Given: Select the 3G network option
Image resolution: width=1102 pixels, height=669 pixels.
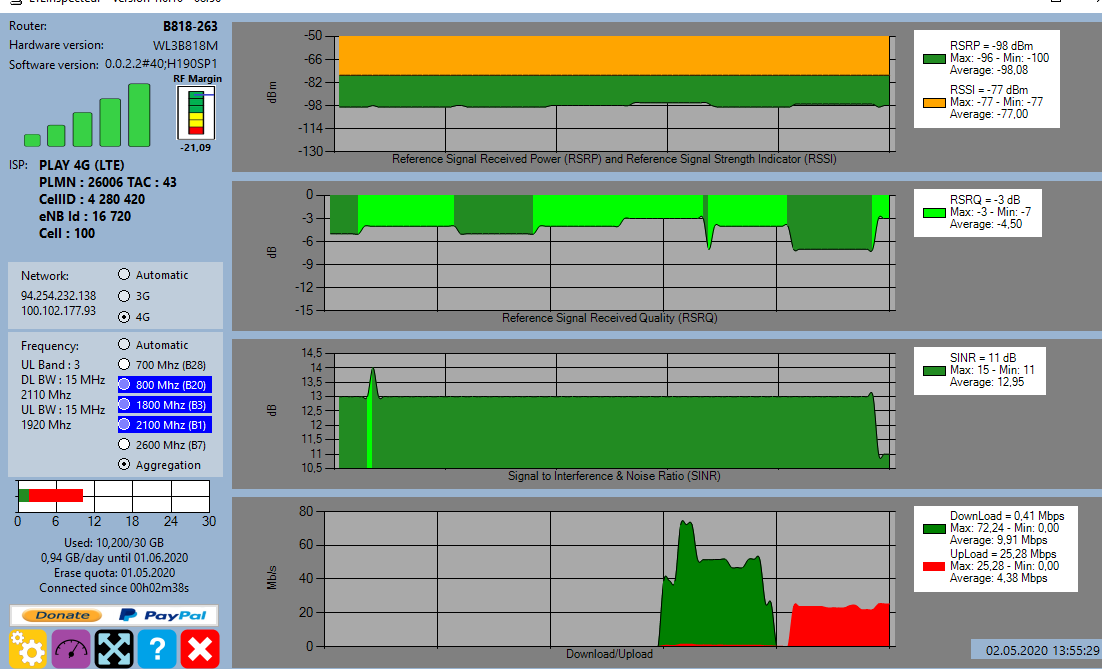Looking at the screenshot, I should 124,295.
